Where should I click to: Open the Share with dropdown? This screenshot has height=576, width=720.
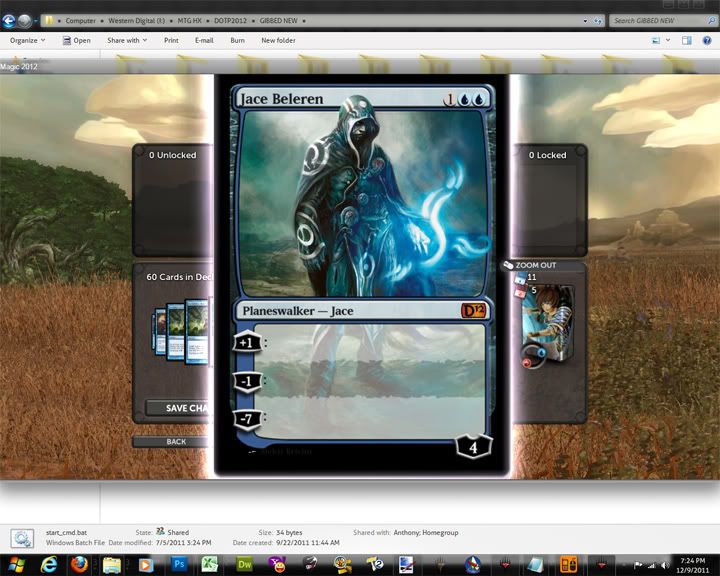pos(127,40)
